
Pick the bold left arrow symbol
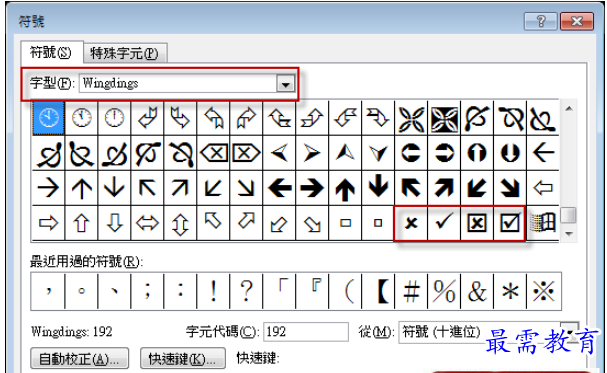tap(279, 188)
